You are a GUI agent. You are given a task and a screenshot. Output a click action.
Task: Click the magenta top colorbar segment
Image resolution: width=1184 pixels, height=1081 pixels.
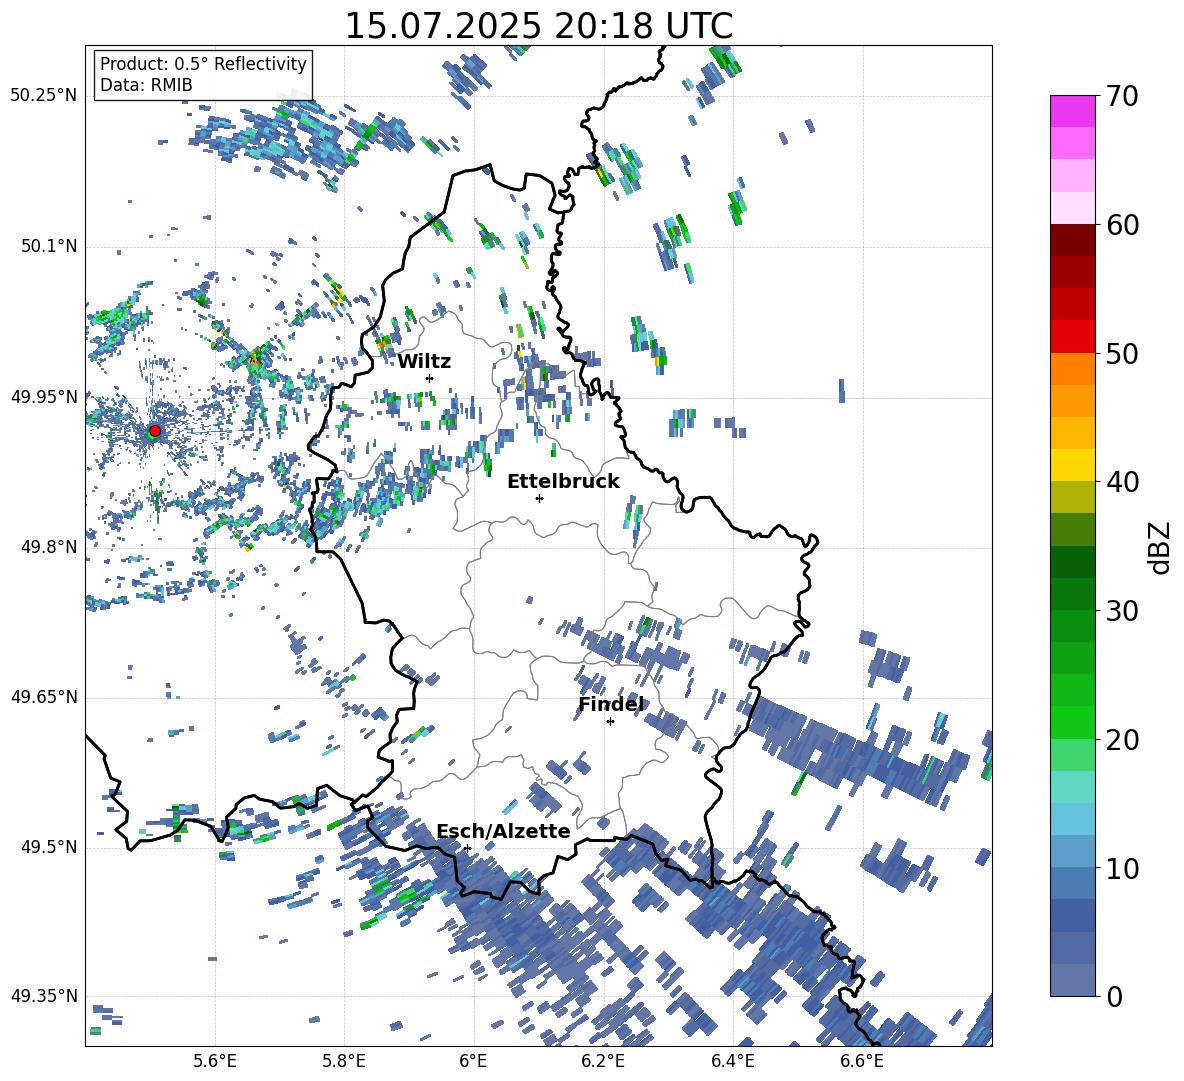(1072, 111)
